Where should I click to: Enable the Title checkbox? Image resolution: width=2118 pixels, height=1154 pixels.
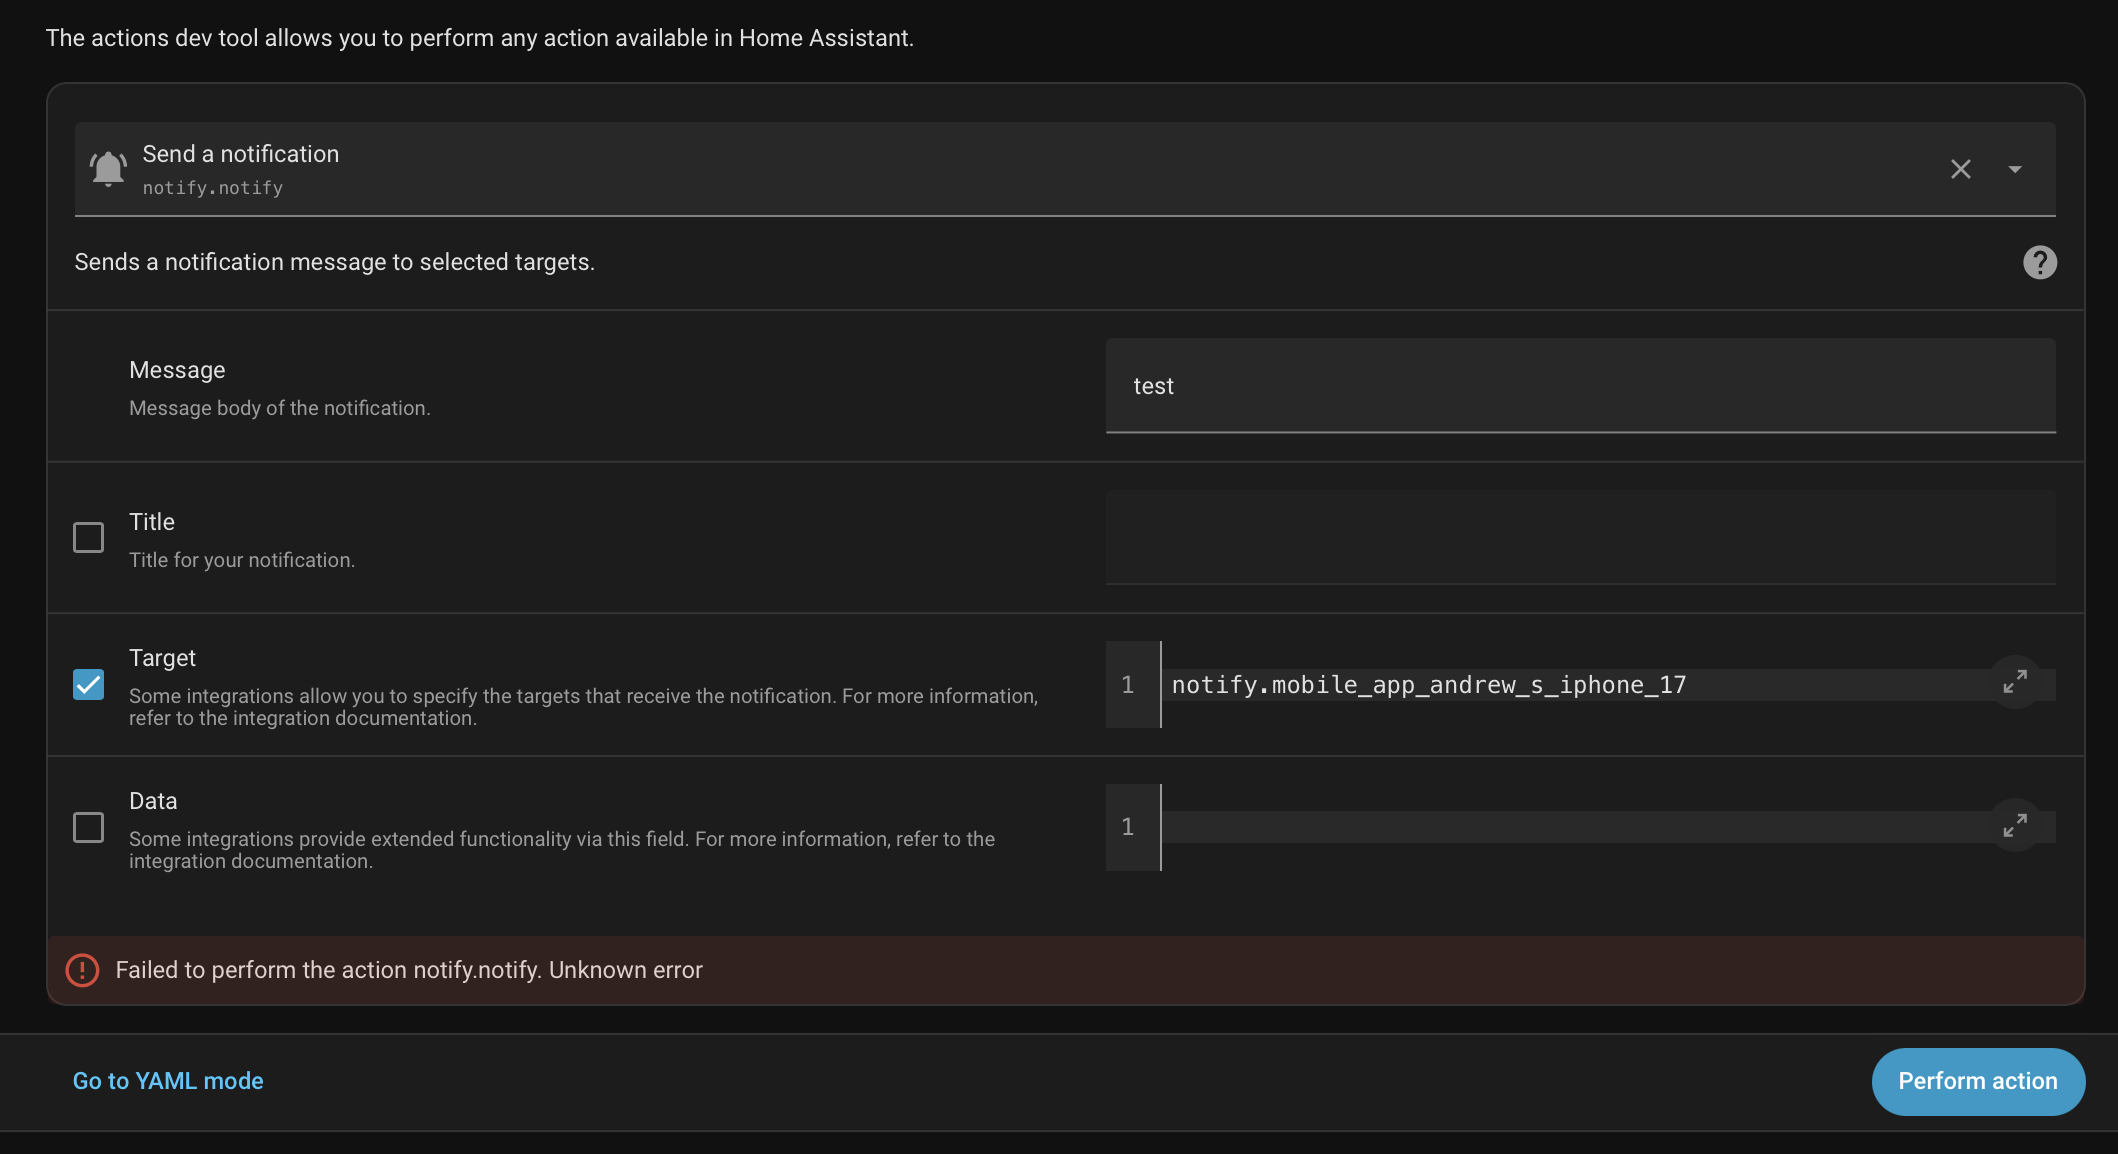88,537
